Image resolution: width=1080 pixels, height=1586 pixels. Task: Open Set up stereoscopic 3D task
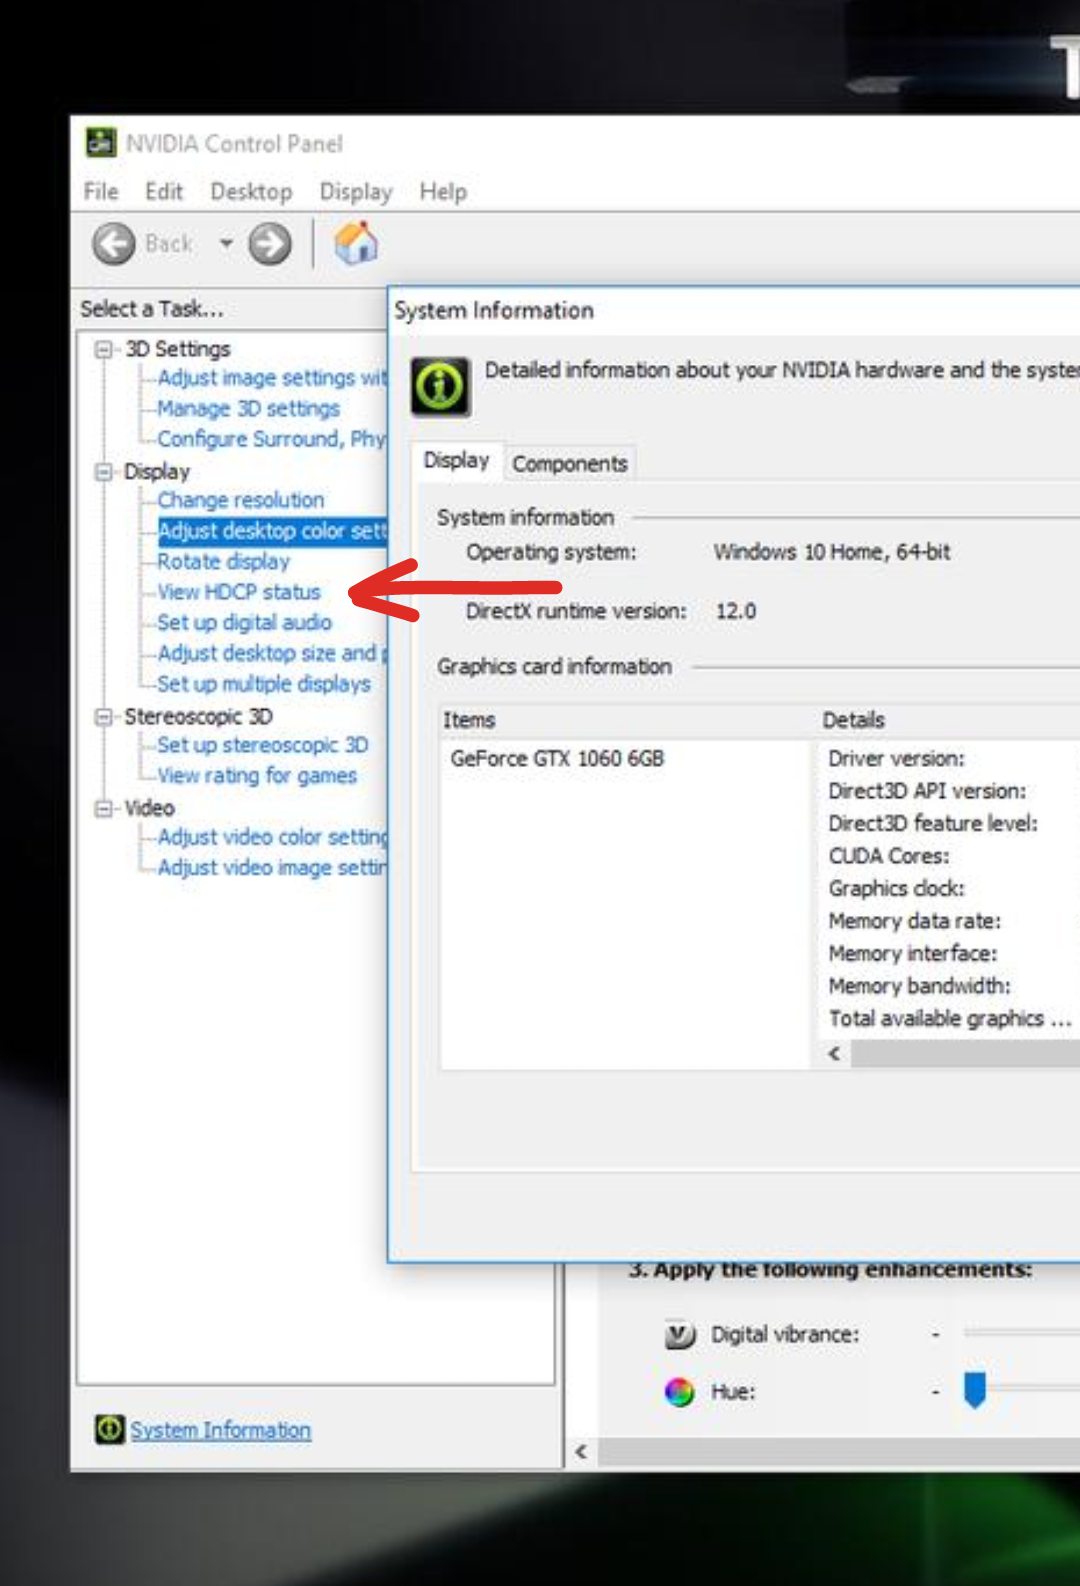(262, 745)
